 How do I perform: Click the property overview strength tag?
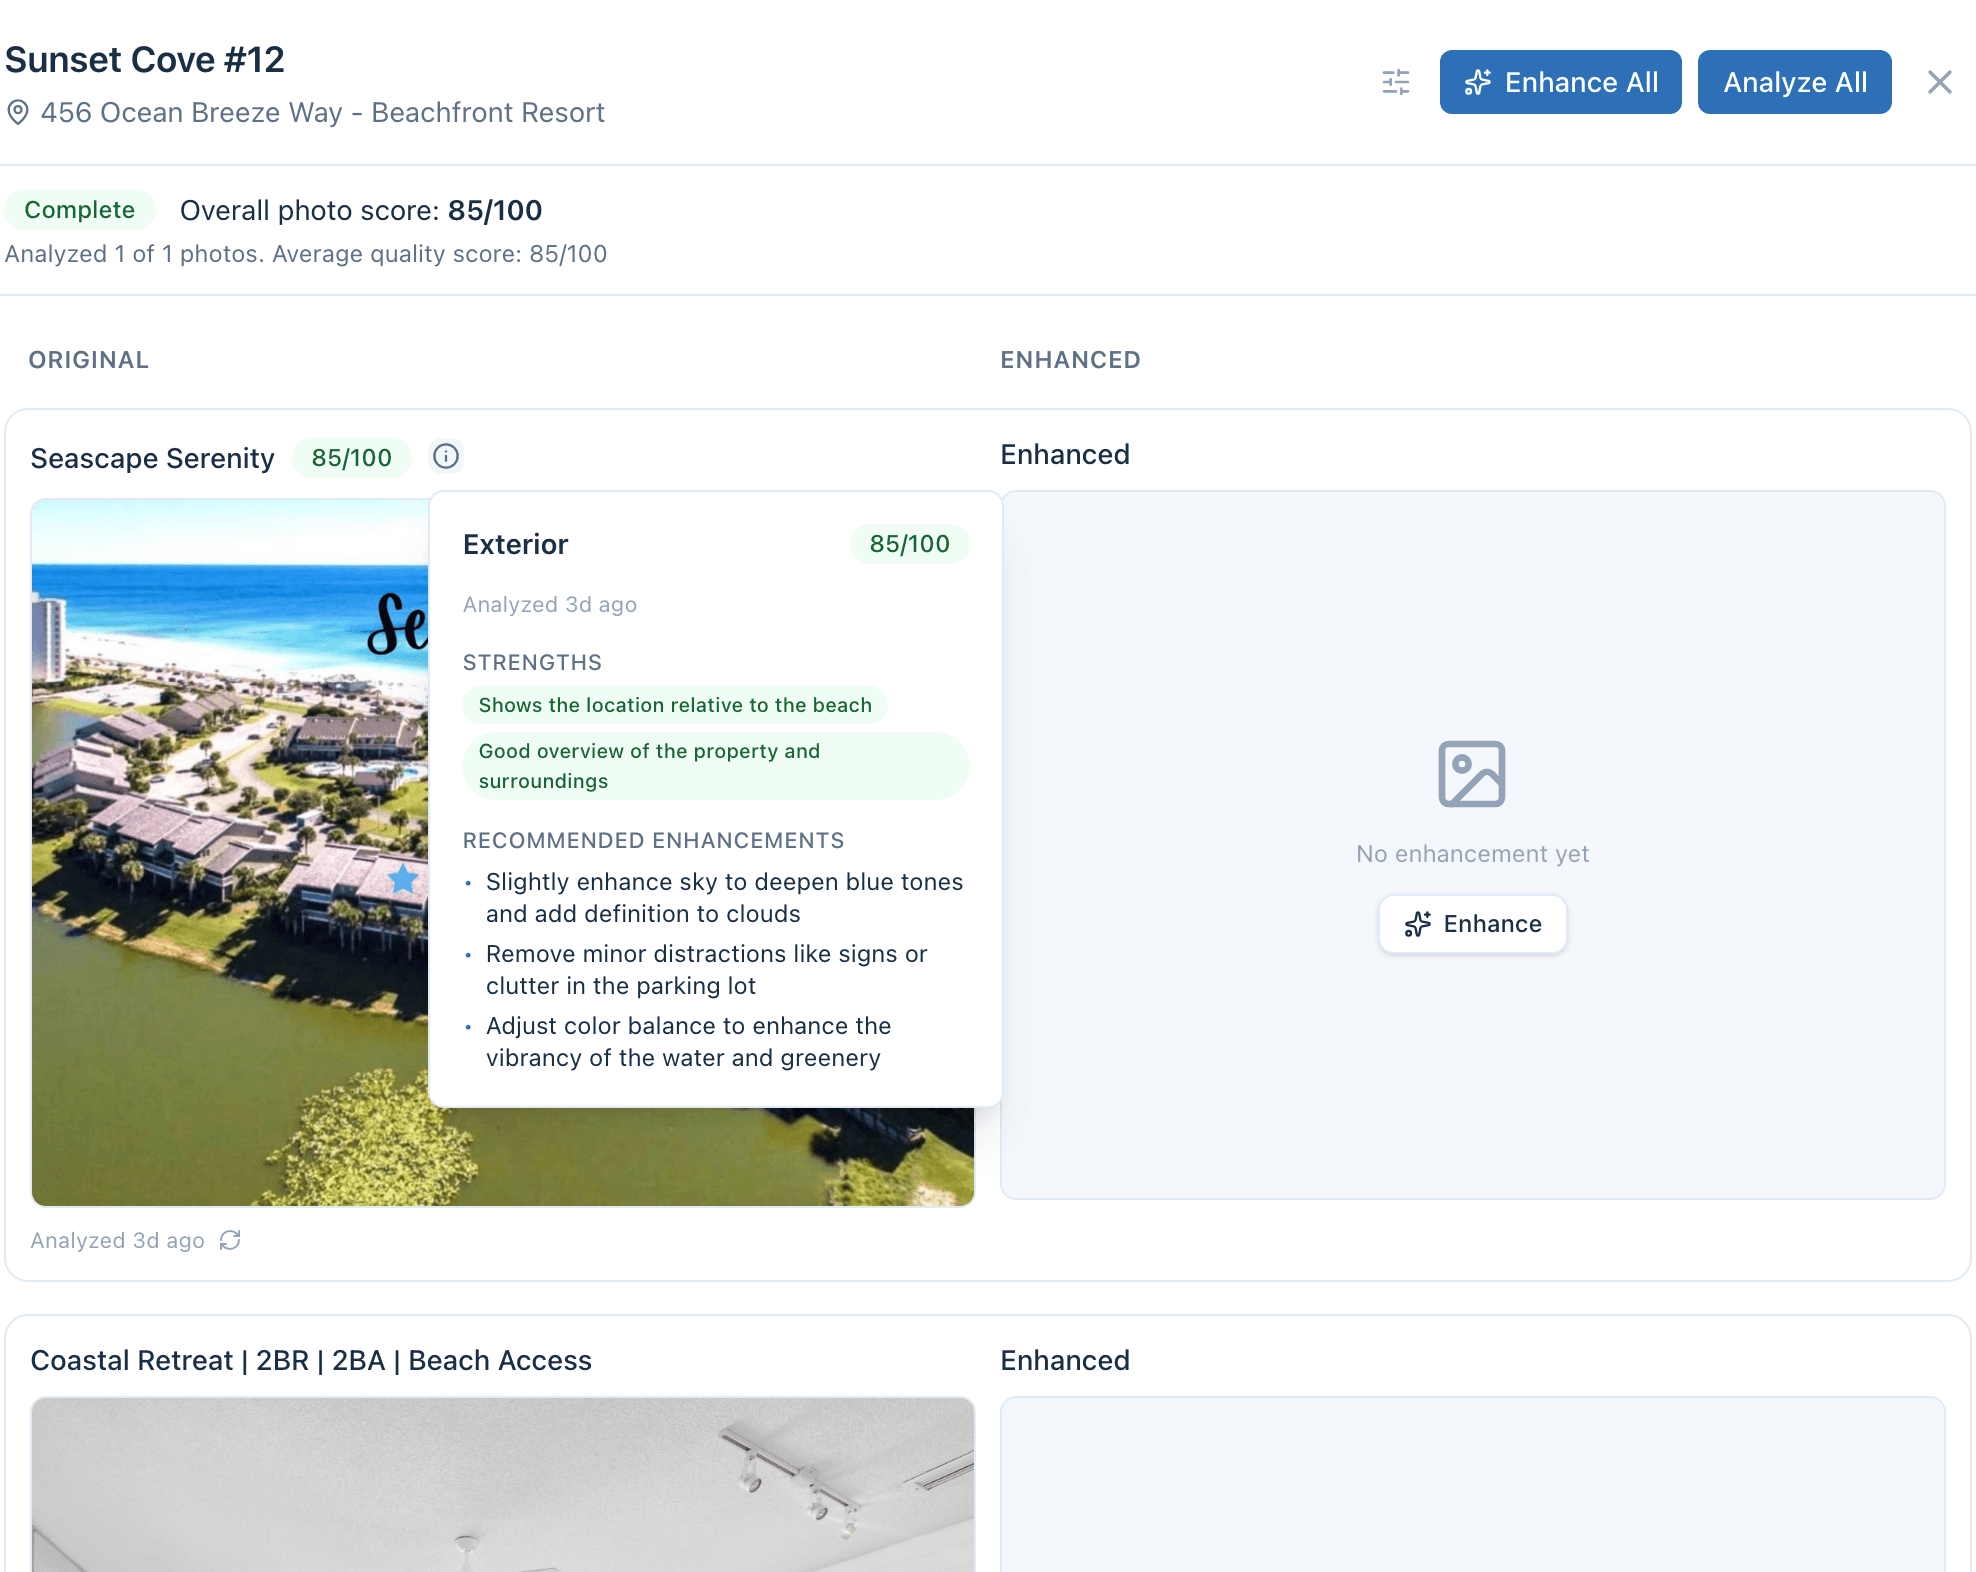click(714, 766)
